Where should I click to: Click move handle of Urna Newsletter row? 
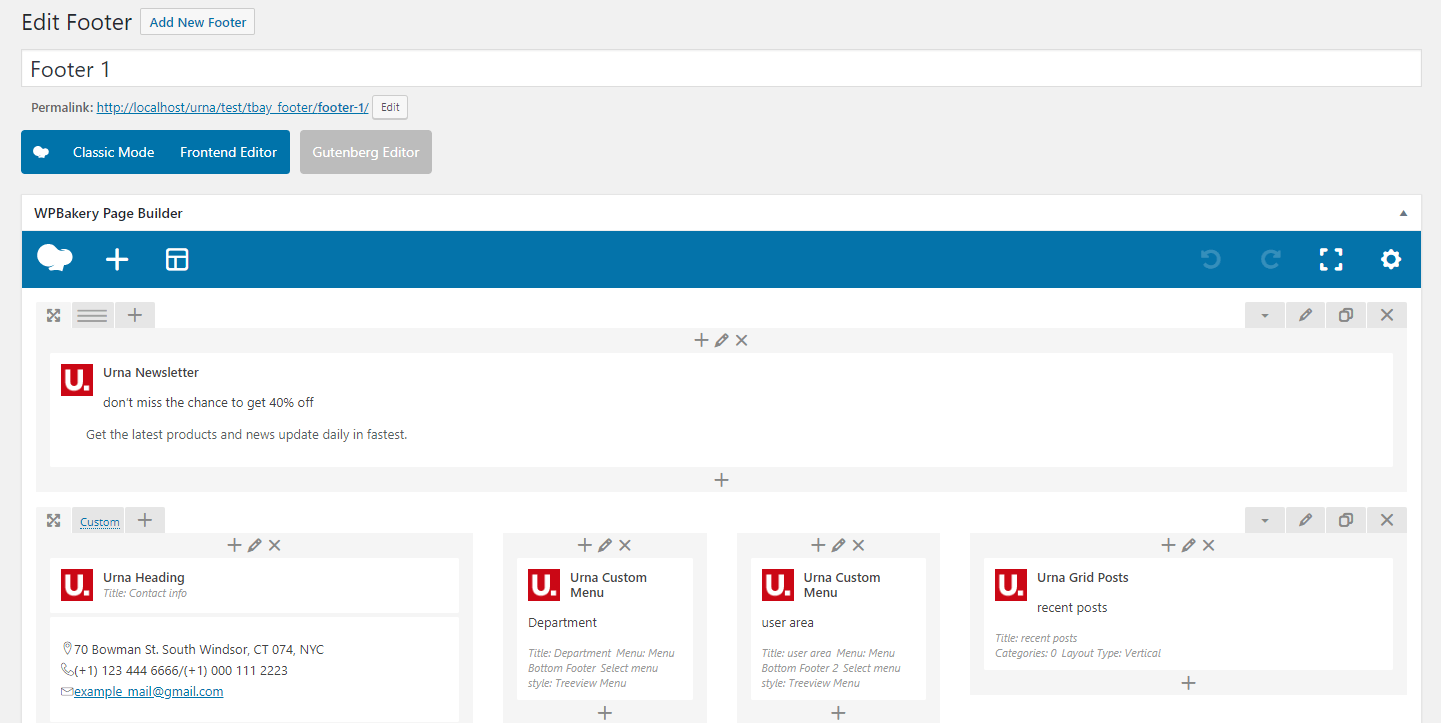pyautogui.click(x=54, y=315)
